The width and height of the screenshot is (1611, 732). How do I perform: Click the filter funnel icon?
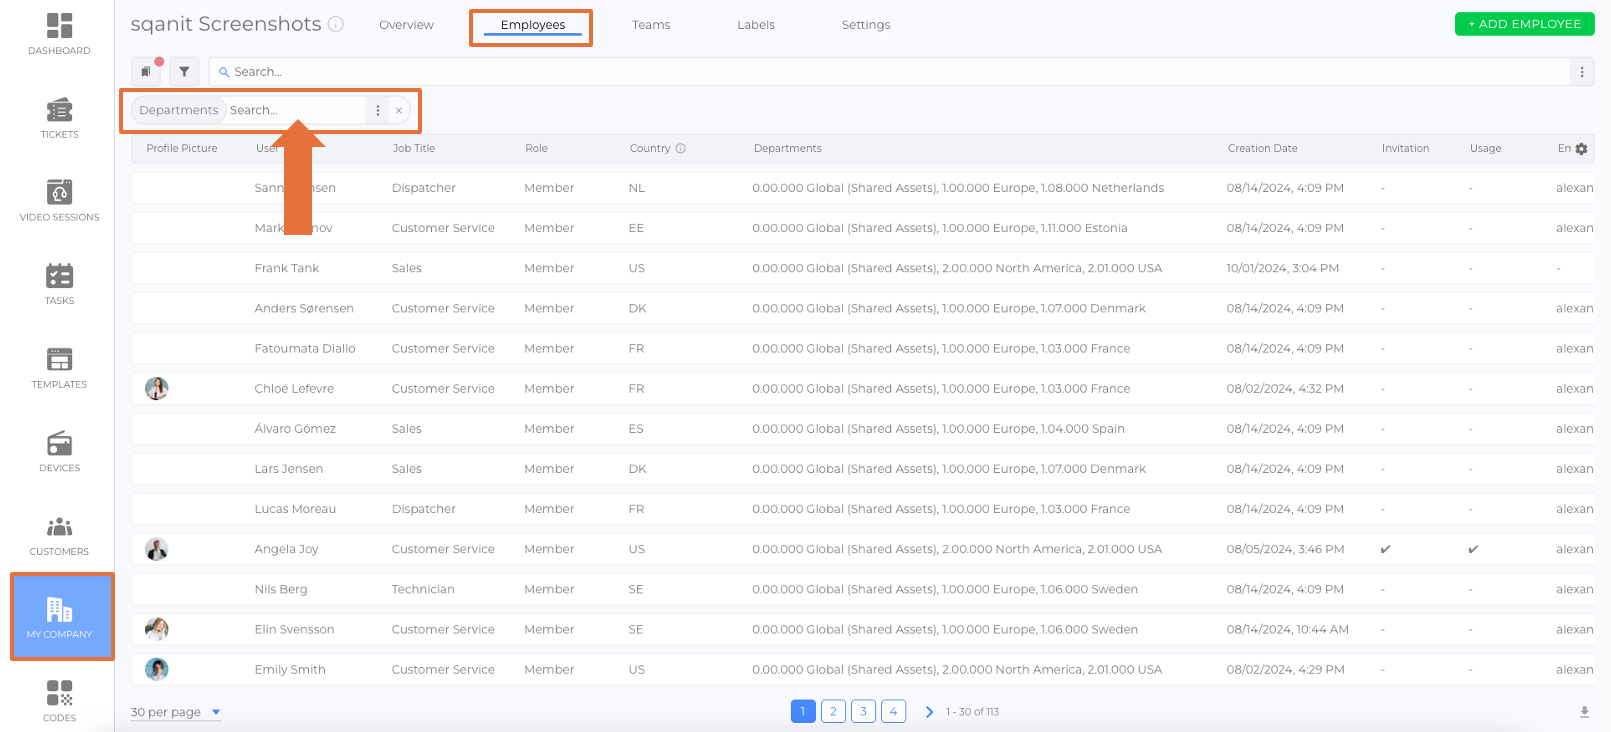pos(184,72)
